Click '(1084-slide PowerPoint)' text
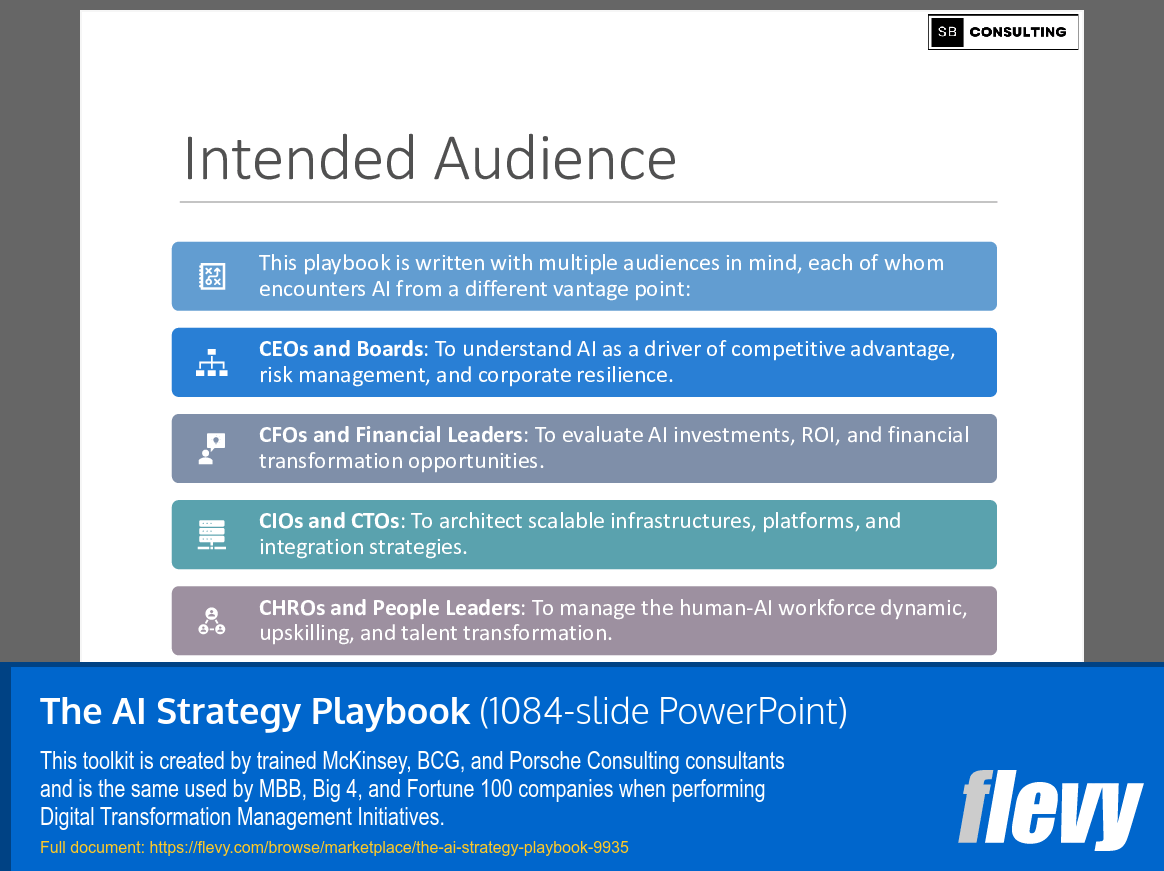The height and width of the screenshot is (871, 1164). 663,711
